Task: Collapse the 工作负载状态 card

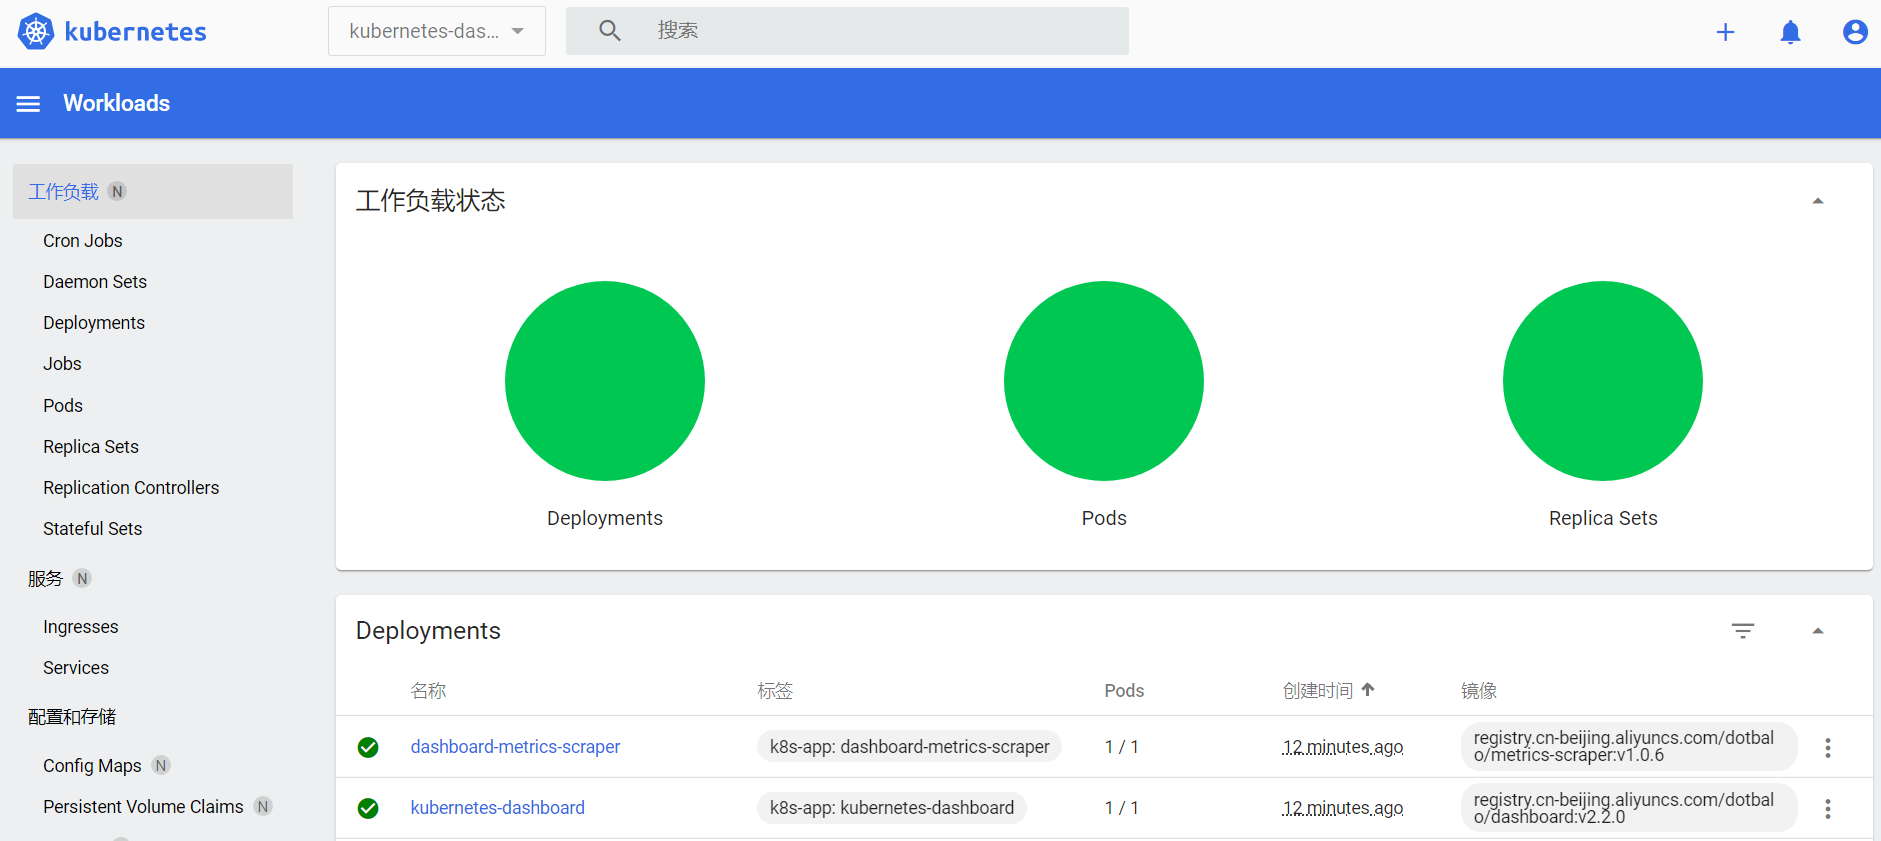Action: [1818, 201]
